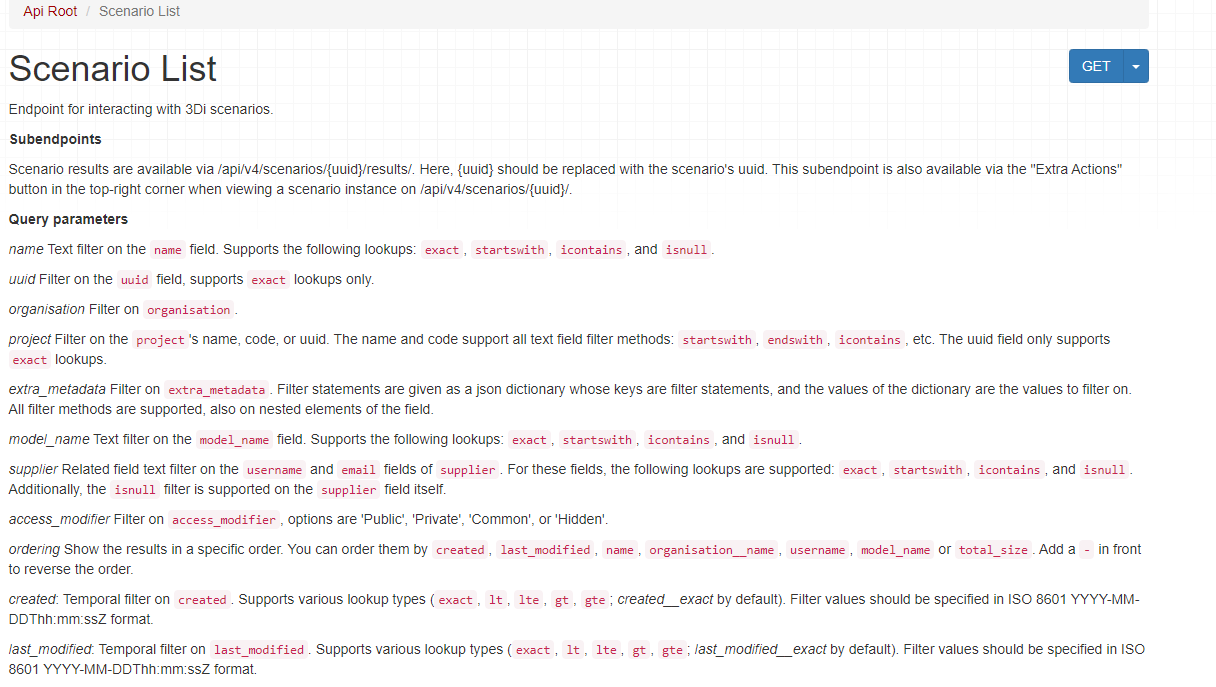Click 'created' code tag in the ordering row
The width and height of the screenshot is (1216, 687).
[461, 550]
